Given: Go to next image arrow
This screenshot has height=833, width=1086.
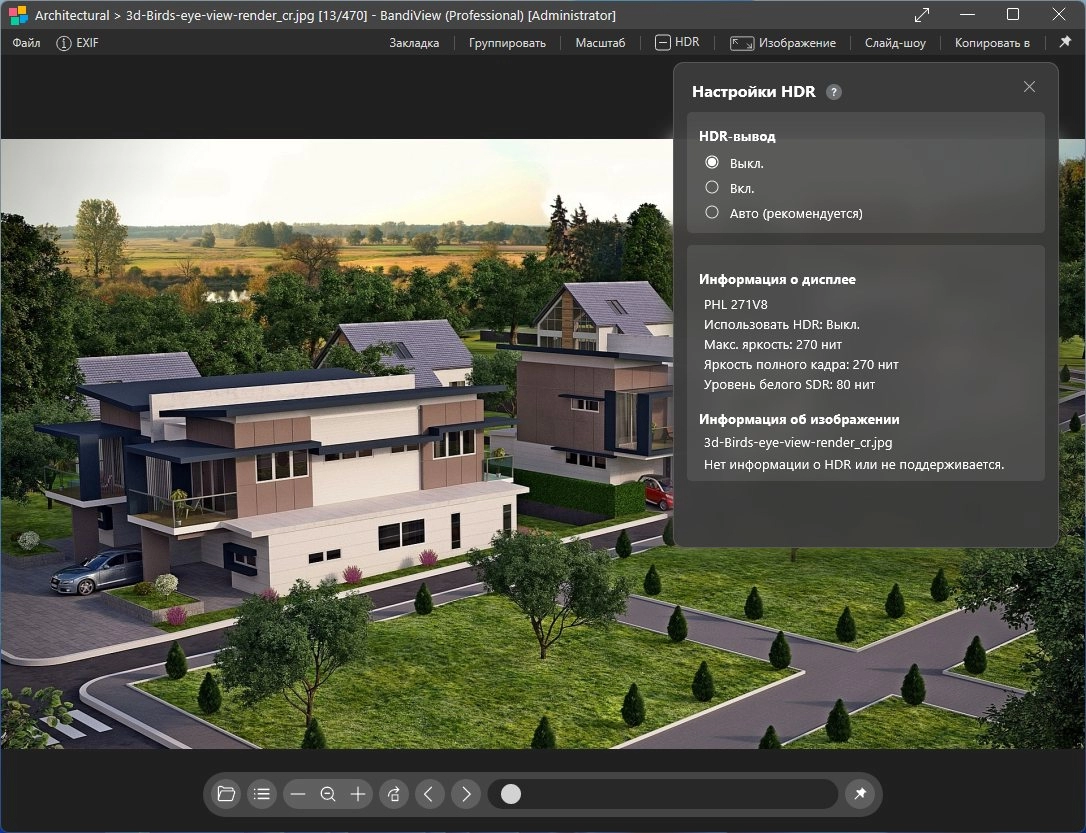Looking at the screenshot, I should [x=466, y=794].
